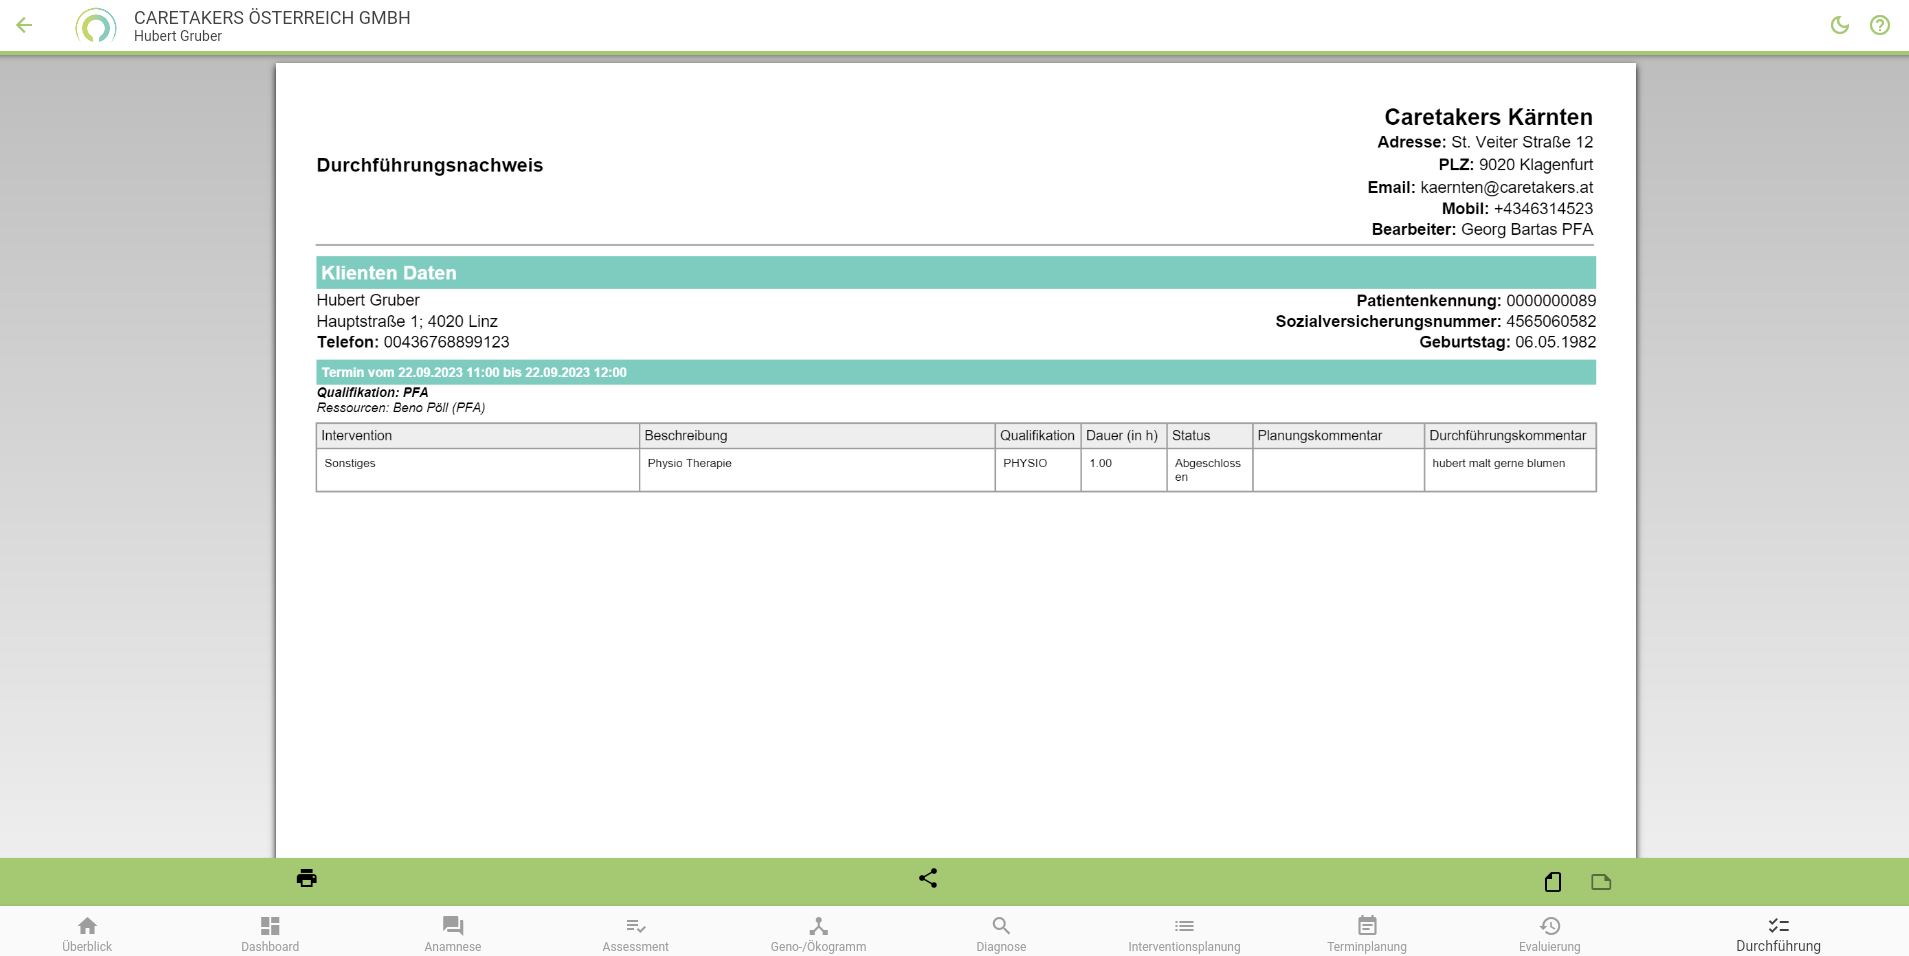Toggle dark mode with the moon icon
Viewport: 1909px width, 956px height.
[1839, 26]
